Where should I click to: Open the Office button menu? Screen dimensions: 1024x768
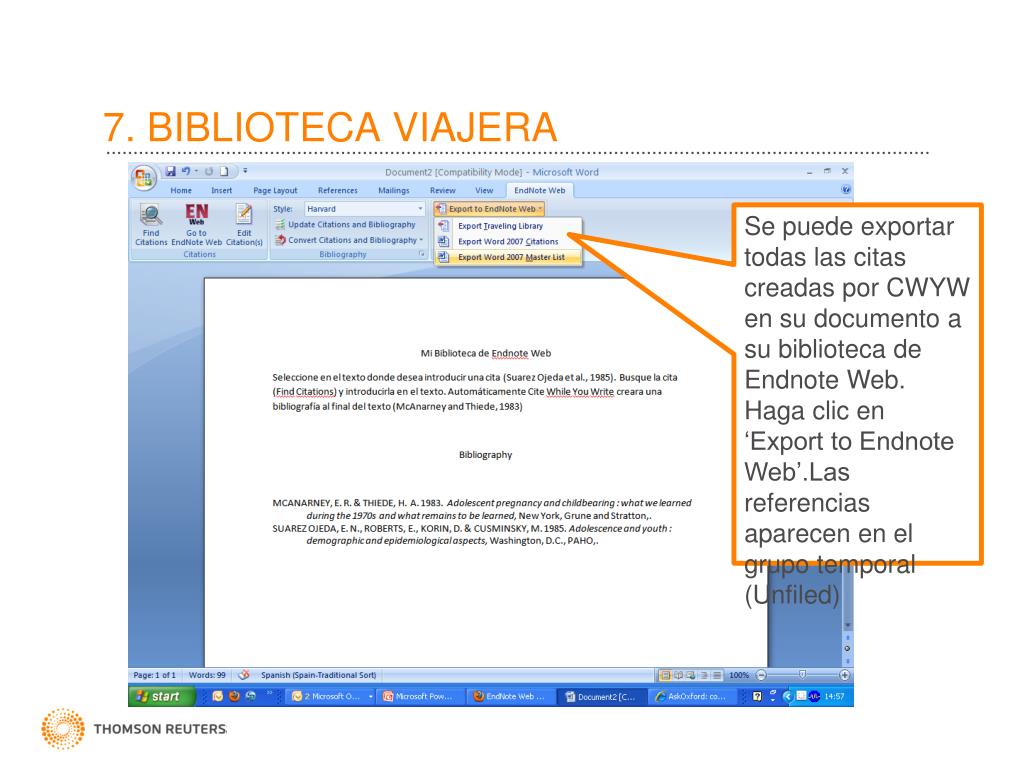(x=143, y=178)
